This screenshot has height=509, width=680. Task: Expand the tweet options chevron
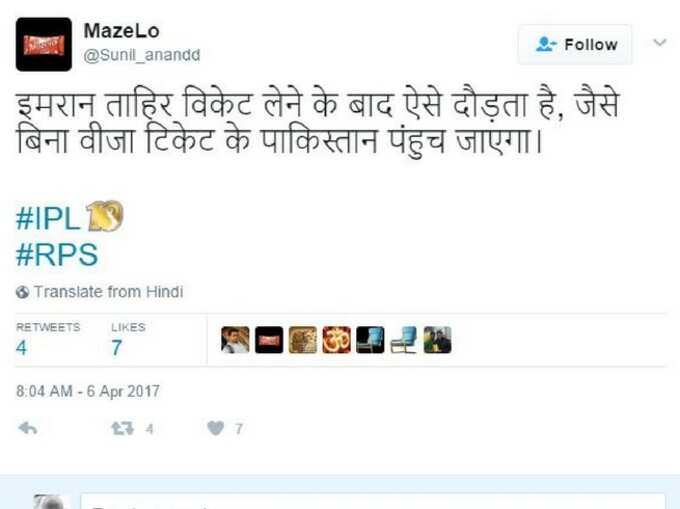(x=660, y=42)
